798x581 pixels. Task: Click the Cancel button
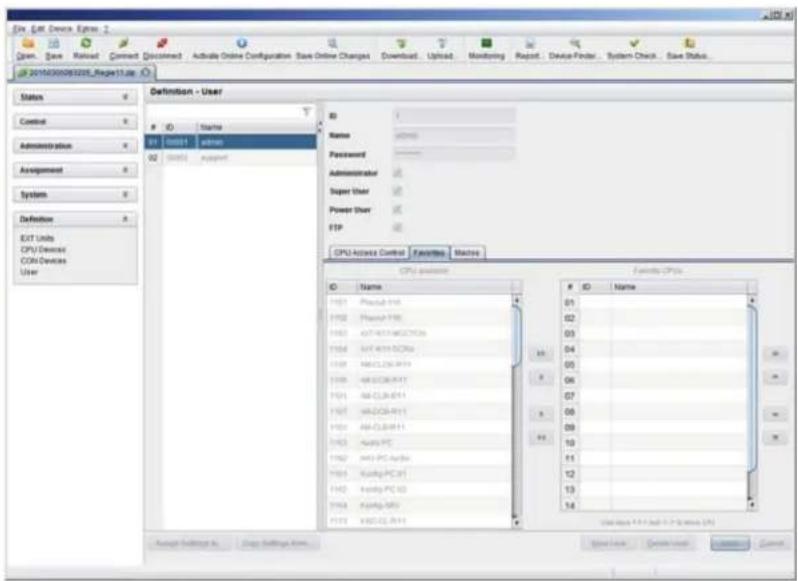[771, 543]
